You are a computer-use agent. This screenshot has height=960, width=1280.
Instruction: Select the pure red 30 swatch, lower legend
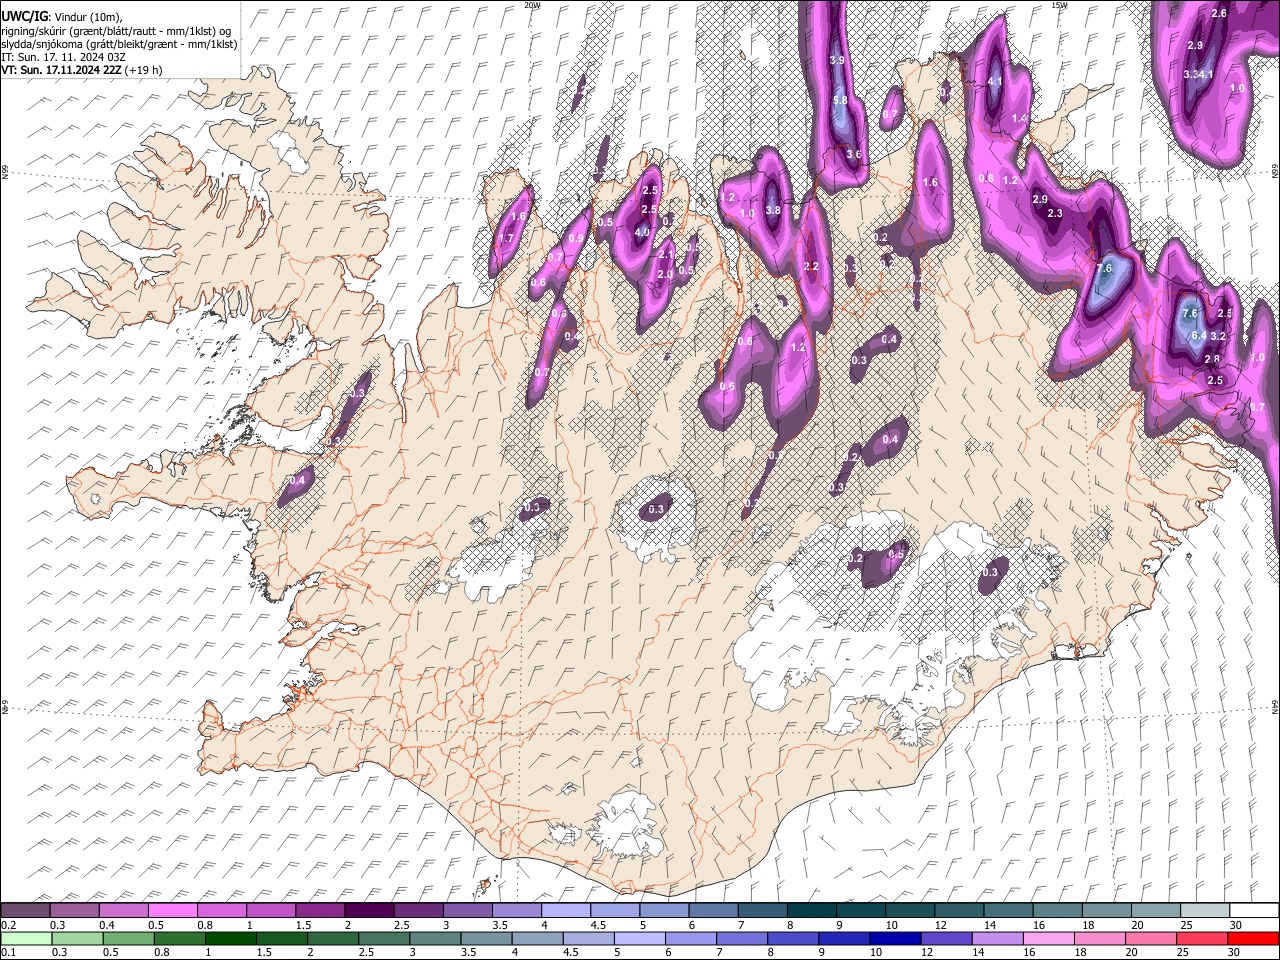coord(1253,938)
